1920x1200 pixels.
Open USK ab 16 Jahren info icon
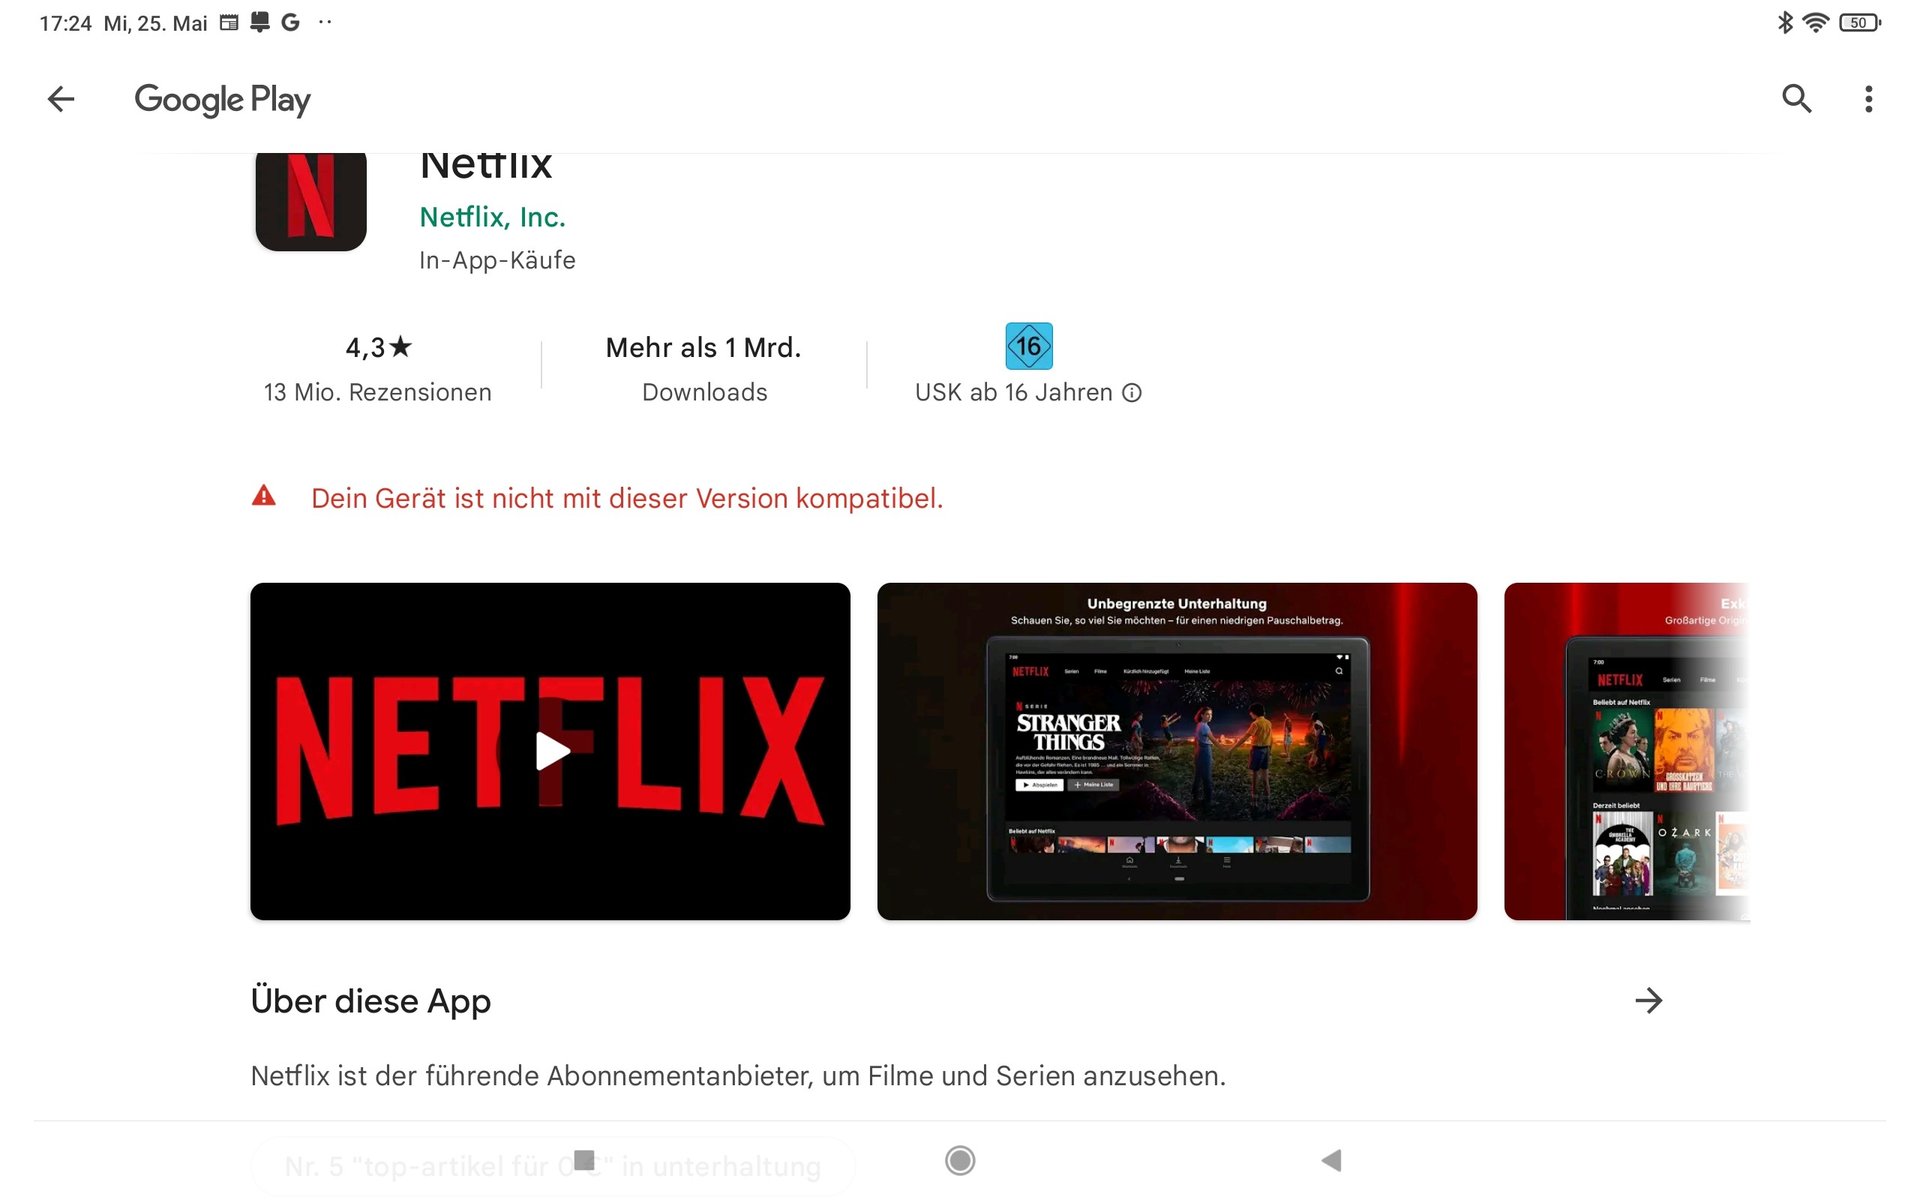[1131, 393]
